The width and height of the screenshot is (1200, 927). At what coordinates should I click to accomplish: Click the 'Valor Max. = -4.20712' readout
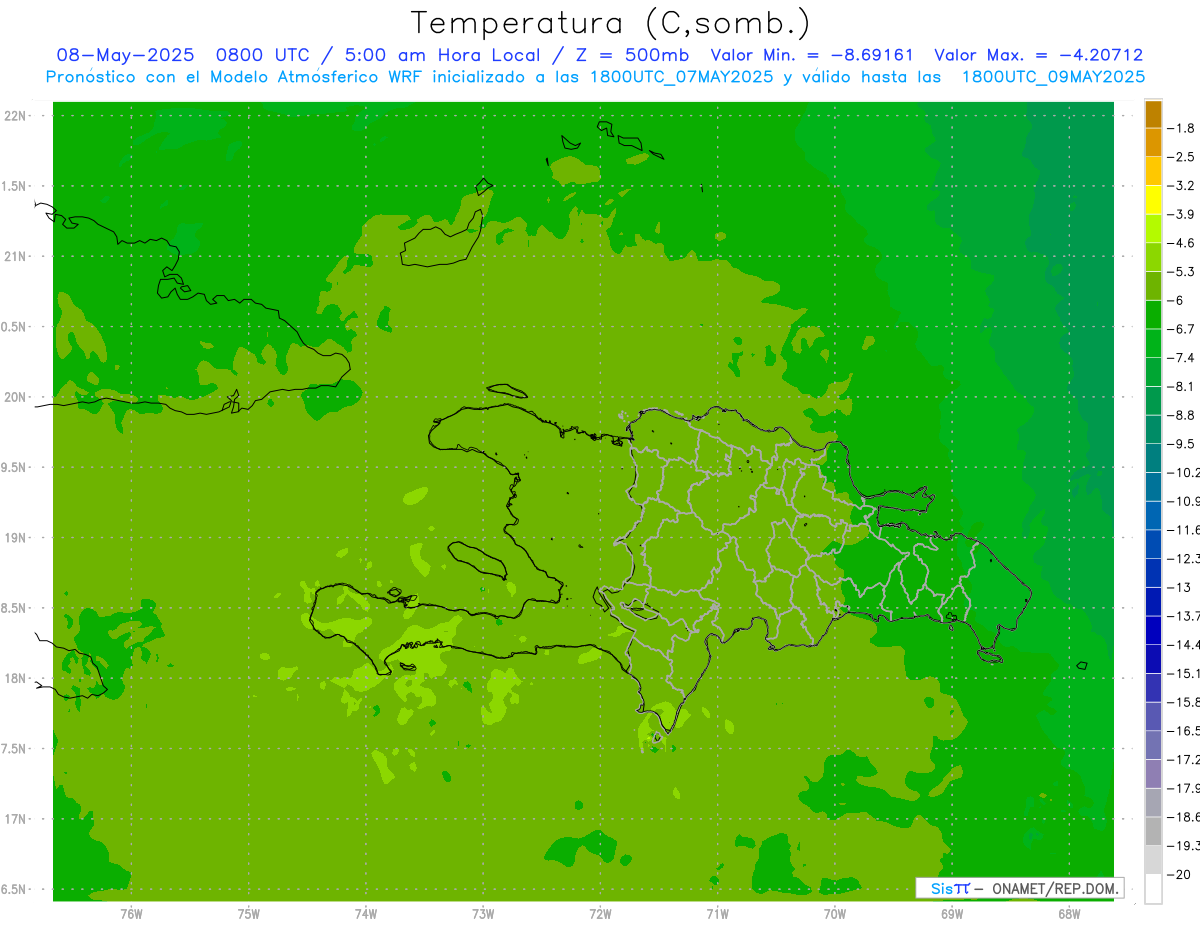coord(1038,55)
